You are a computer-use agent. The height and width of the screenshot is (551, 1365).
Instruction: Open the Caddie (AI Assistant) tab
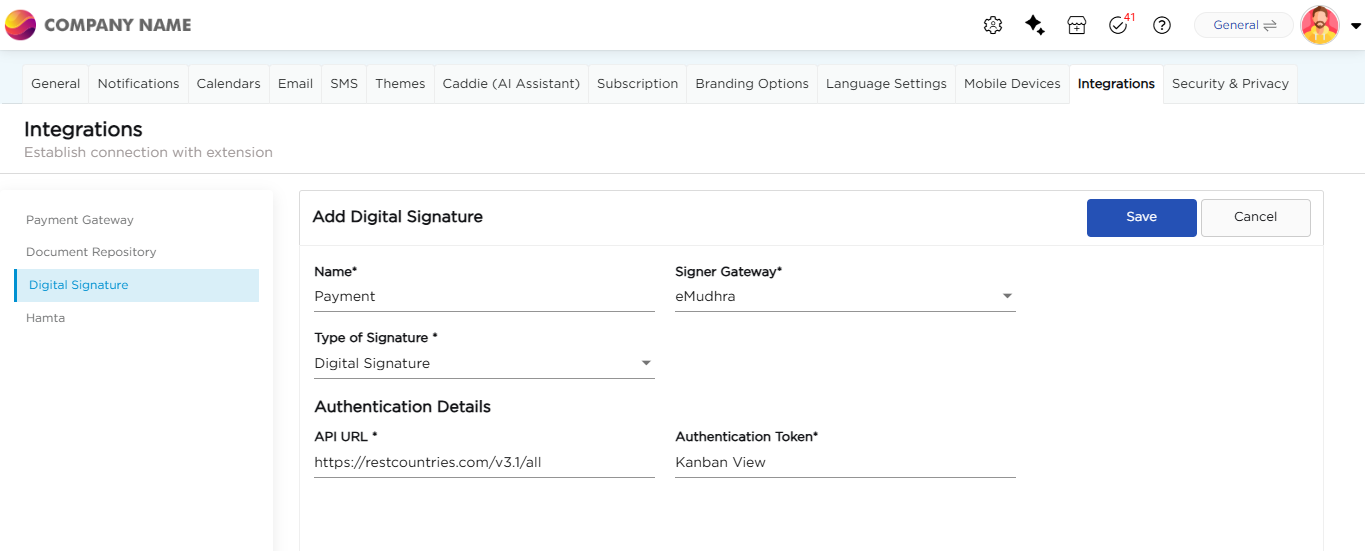click(511, 84)
